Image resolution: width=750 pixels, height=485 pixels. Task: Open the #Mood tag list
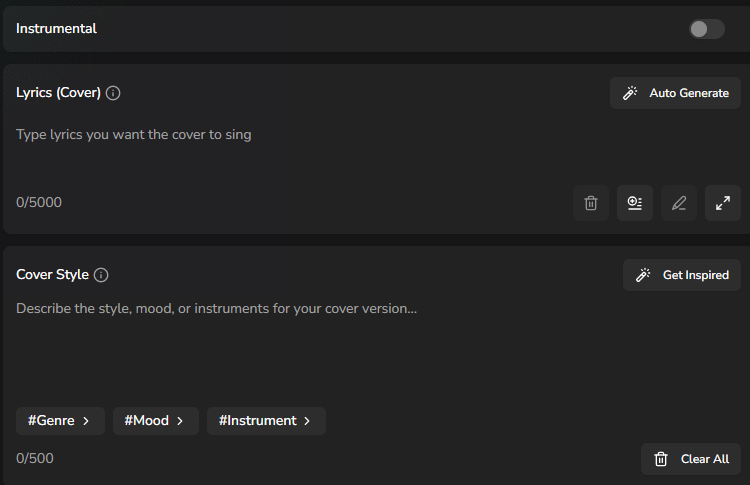coord(155,421)
